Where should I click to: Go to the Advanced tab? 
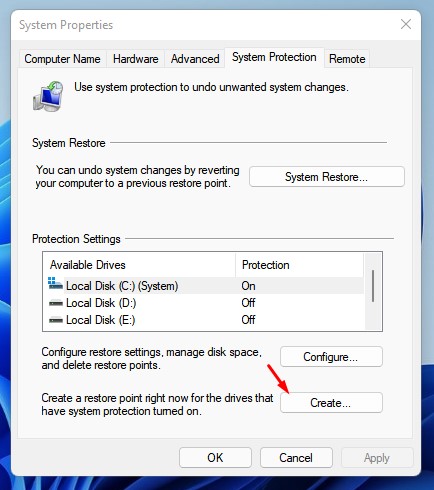[x=195, y=59]
